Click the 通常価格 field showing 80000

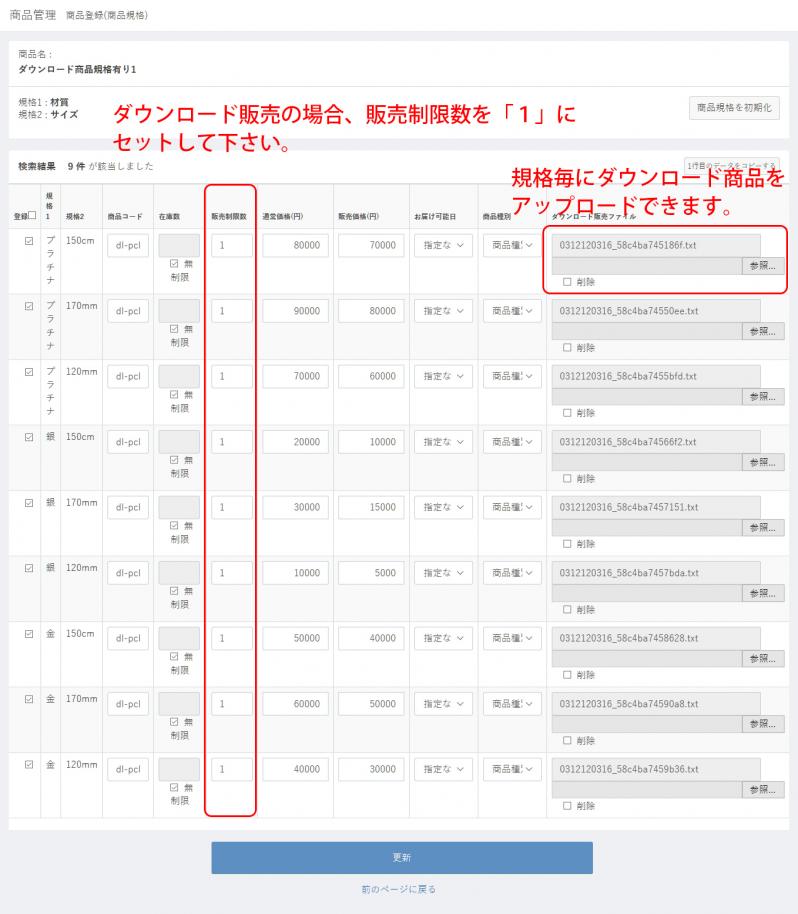pos(296,246)
